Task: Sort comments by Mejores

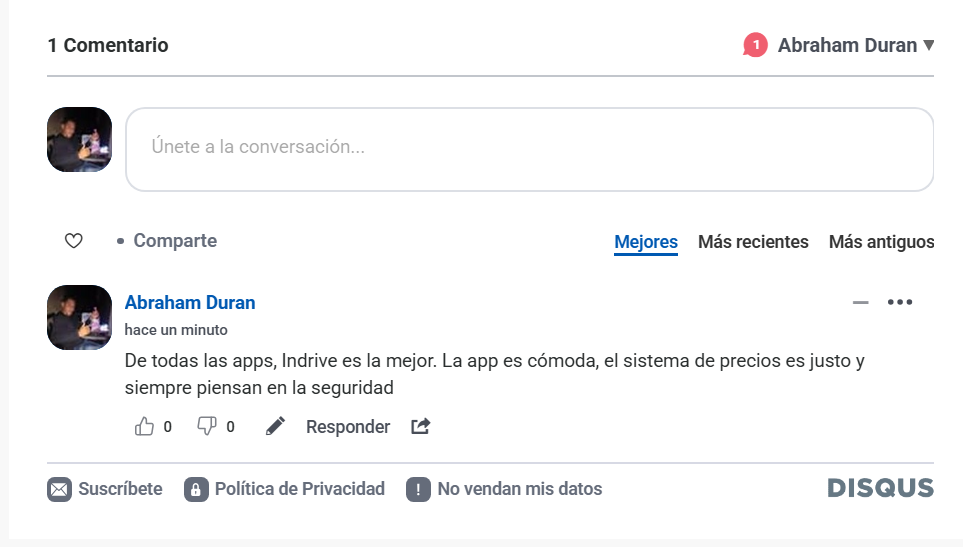Action: coord(646,242)
